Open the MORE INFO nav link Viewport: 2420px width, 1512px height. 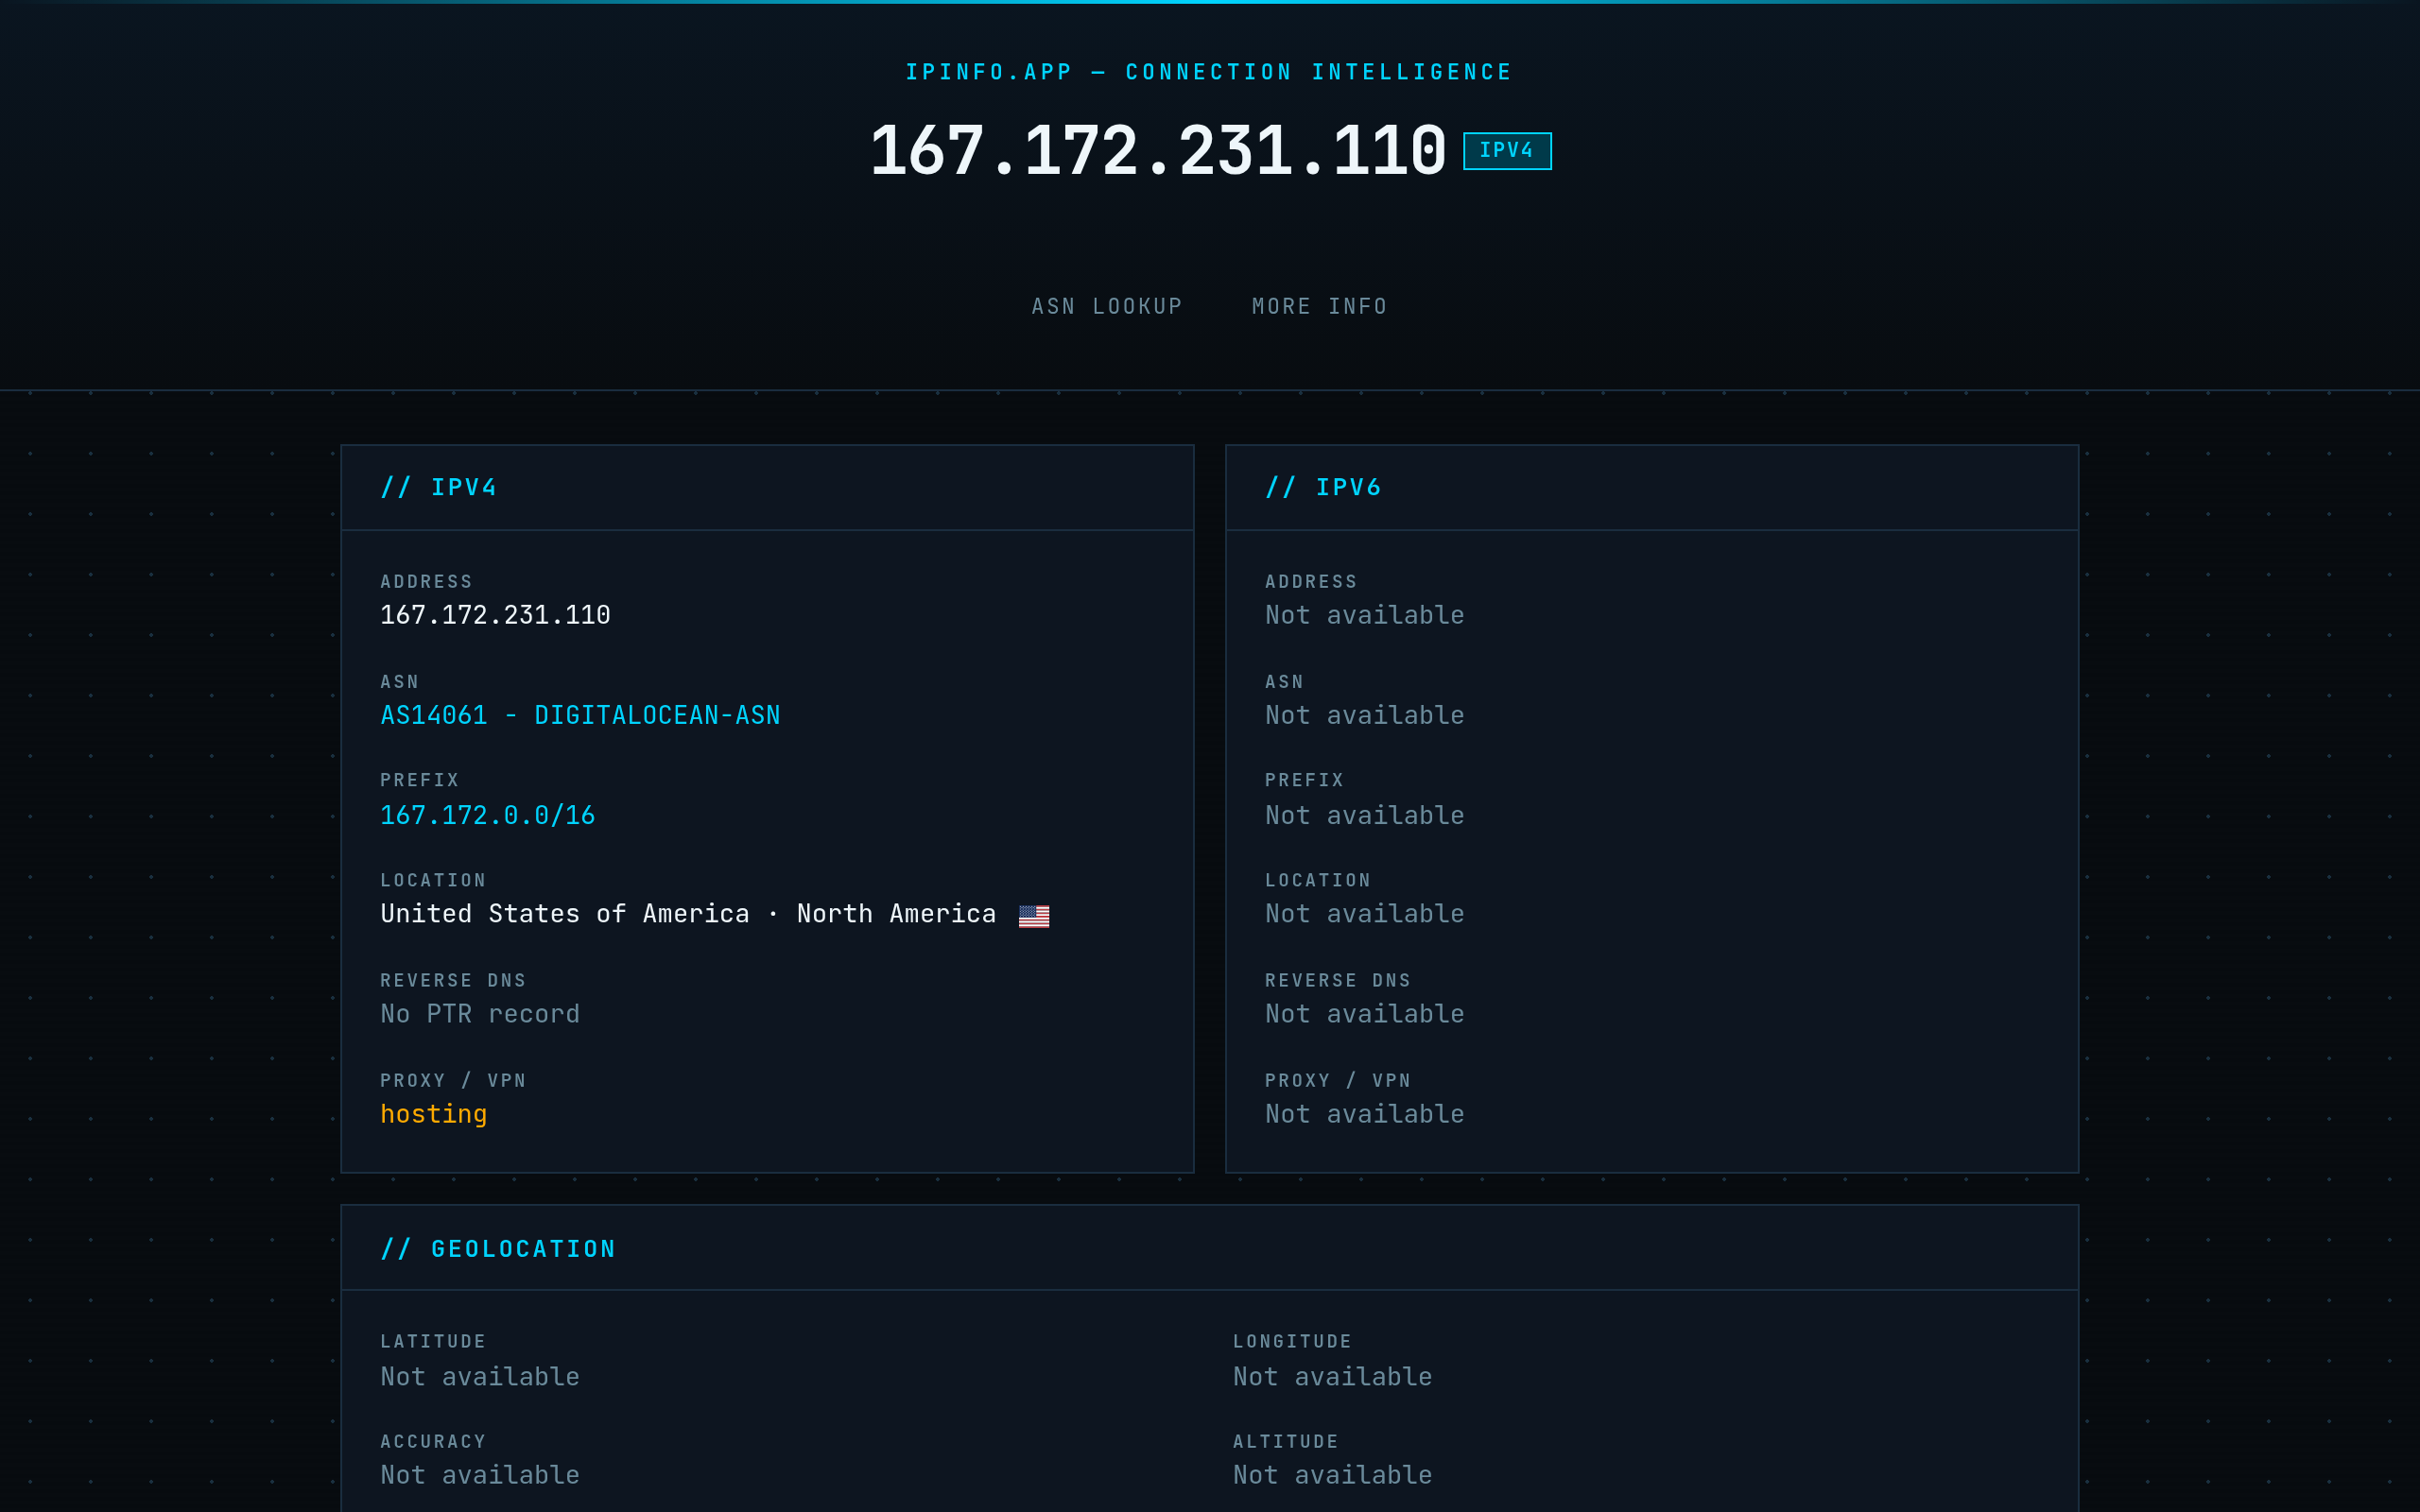pos(1319,306)
